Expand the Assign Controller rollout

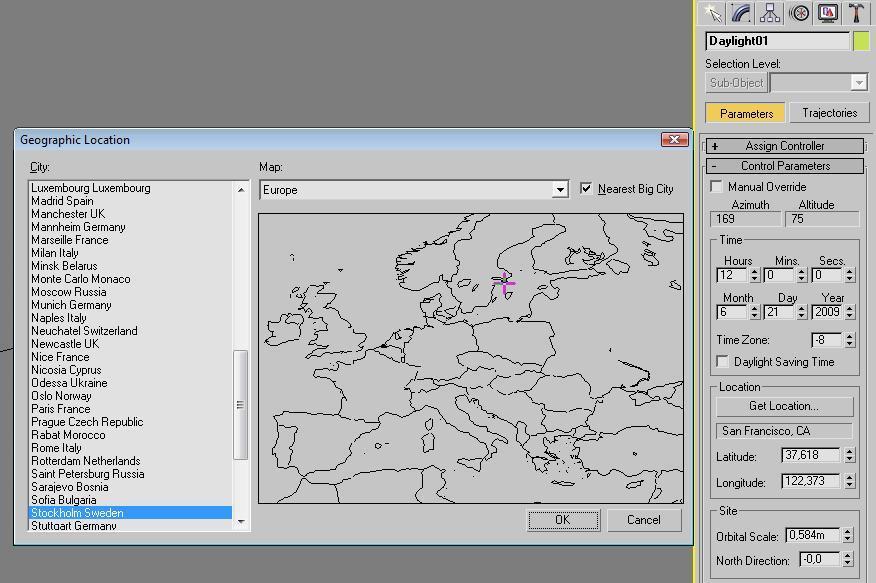(x=785, y=146)
